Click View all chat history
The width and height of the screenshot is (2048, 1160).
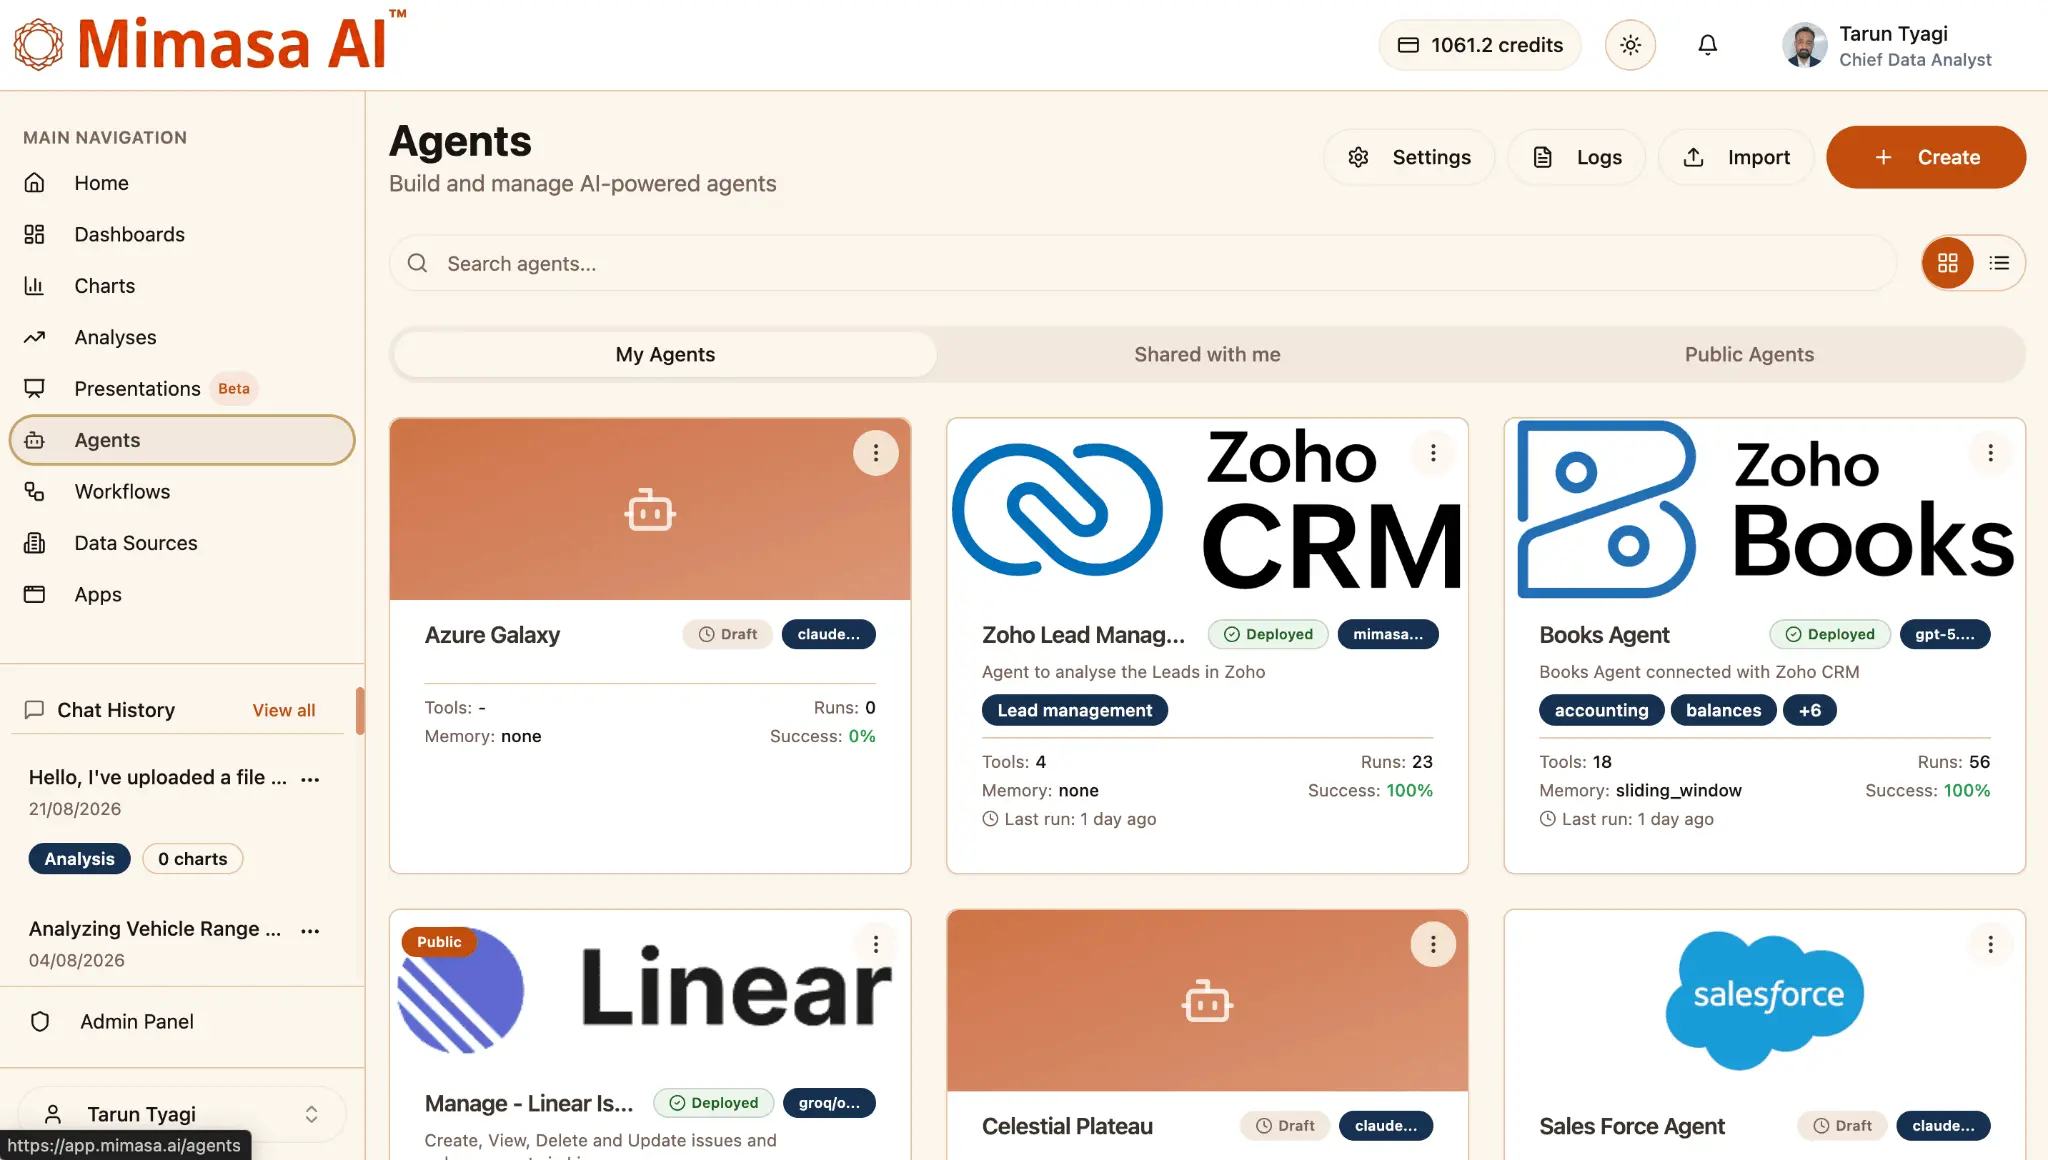click(284, 710)
